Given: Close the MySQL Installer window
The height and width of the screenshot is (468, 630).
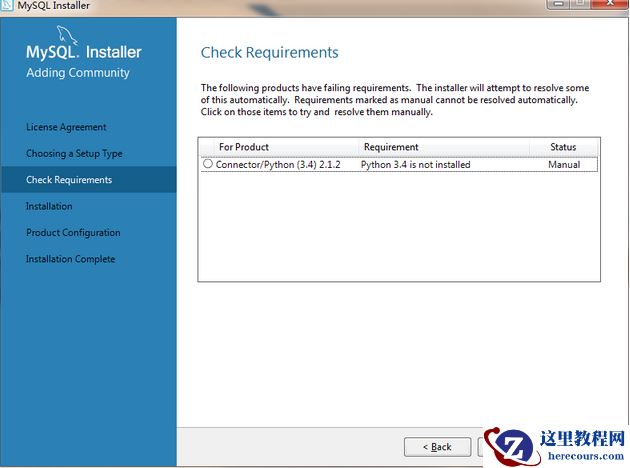Looking at the screenshot, I should point(610,4).
